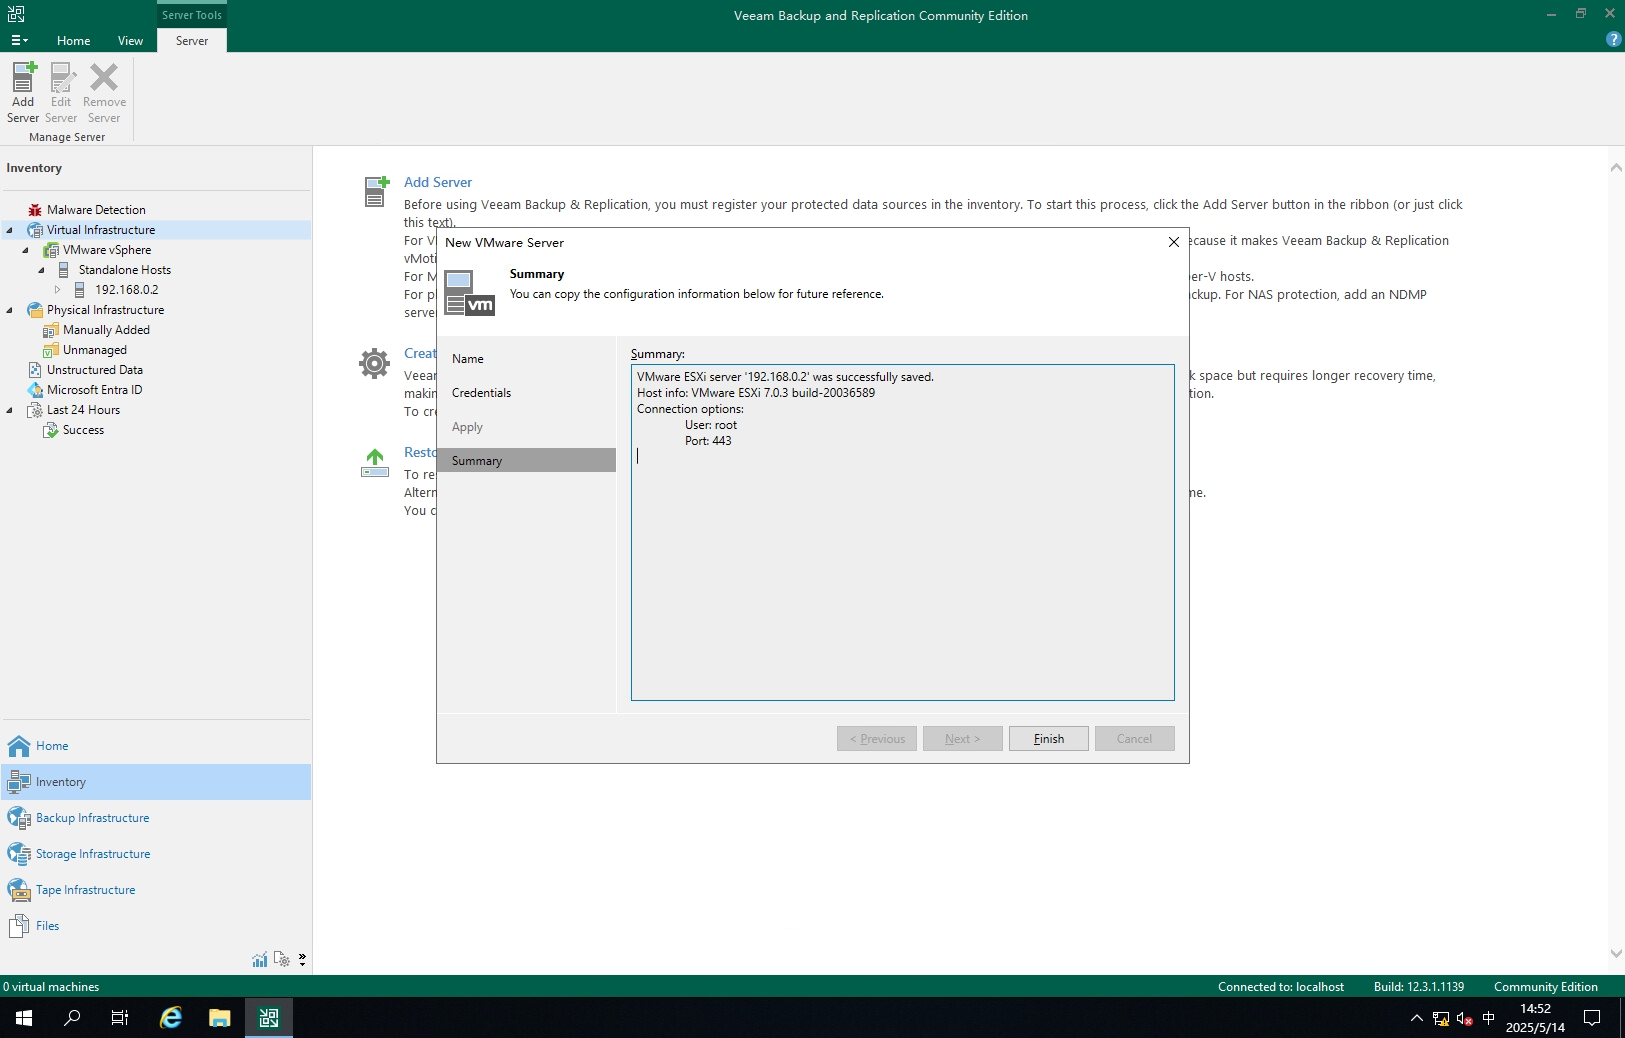Switch to the View ribbon tab
The width and height of the screenshot is (1625, 1038).
(x=130, y=41)
